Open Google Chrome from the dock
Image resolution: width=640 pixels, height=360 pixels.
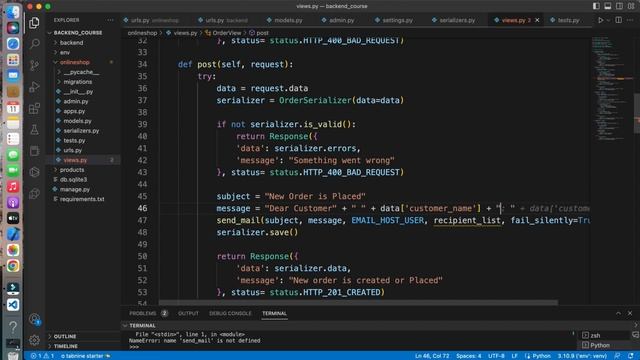(13, 266)
